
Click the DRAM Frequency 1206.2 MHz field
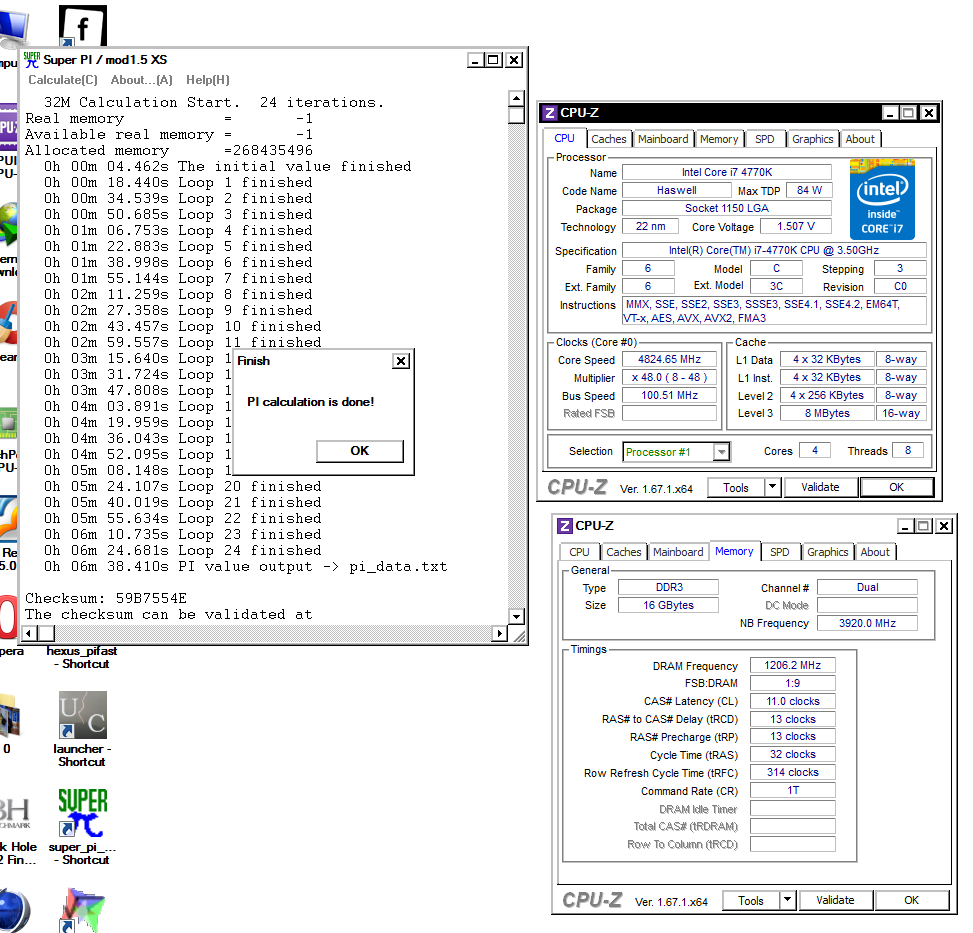792,666
